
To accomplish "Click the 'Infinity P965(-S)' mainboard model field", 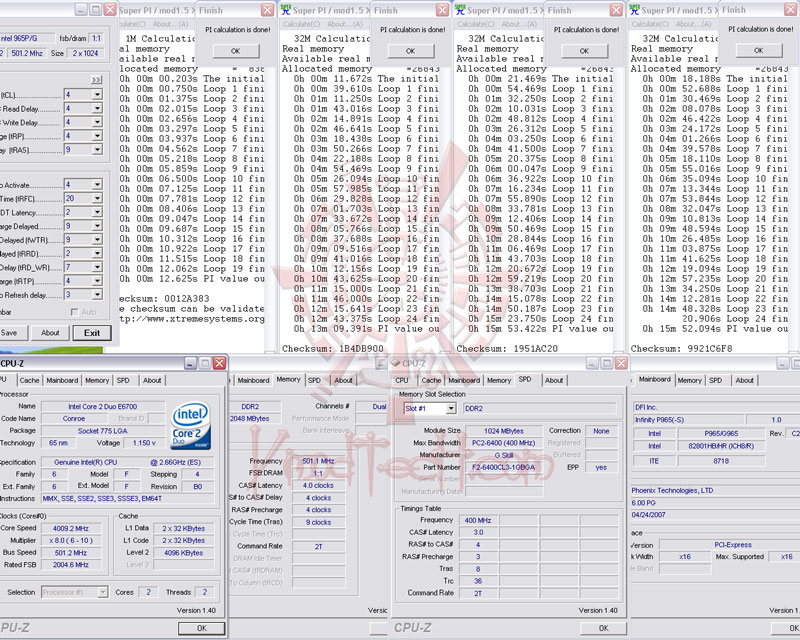I will point(688,420).
